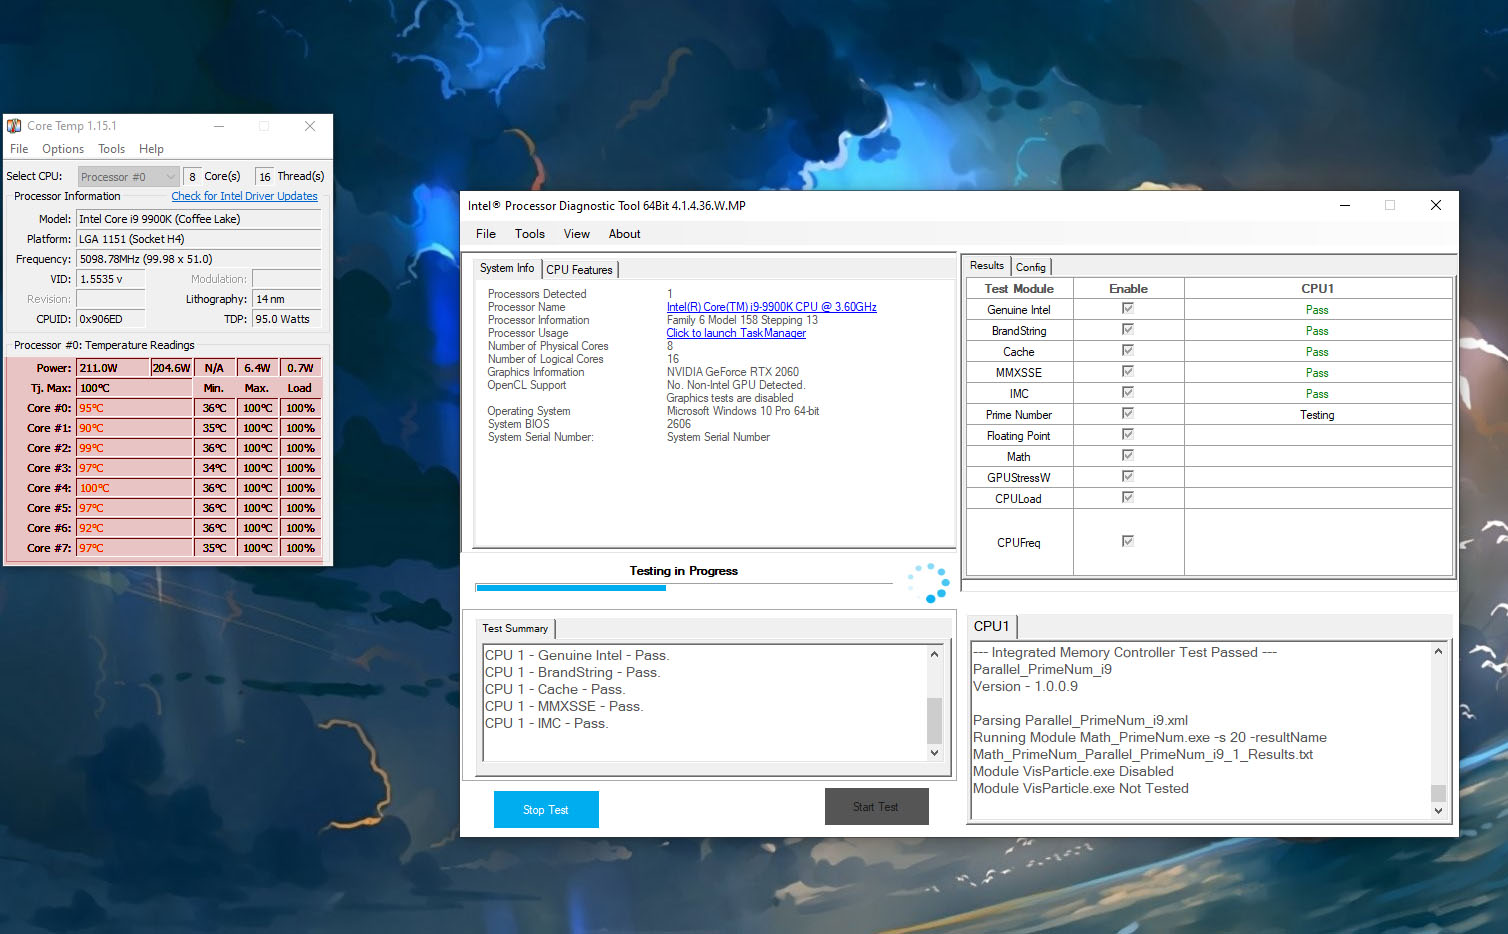
Task: Click the Test Summary scrollbar down arrow
Action: click(934, 752)
